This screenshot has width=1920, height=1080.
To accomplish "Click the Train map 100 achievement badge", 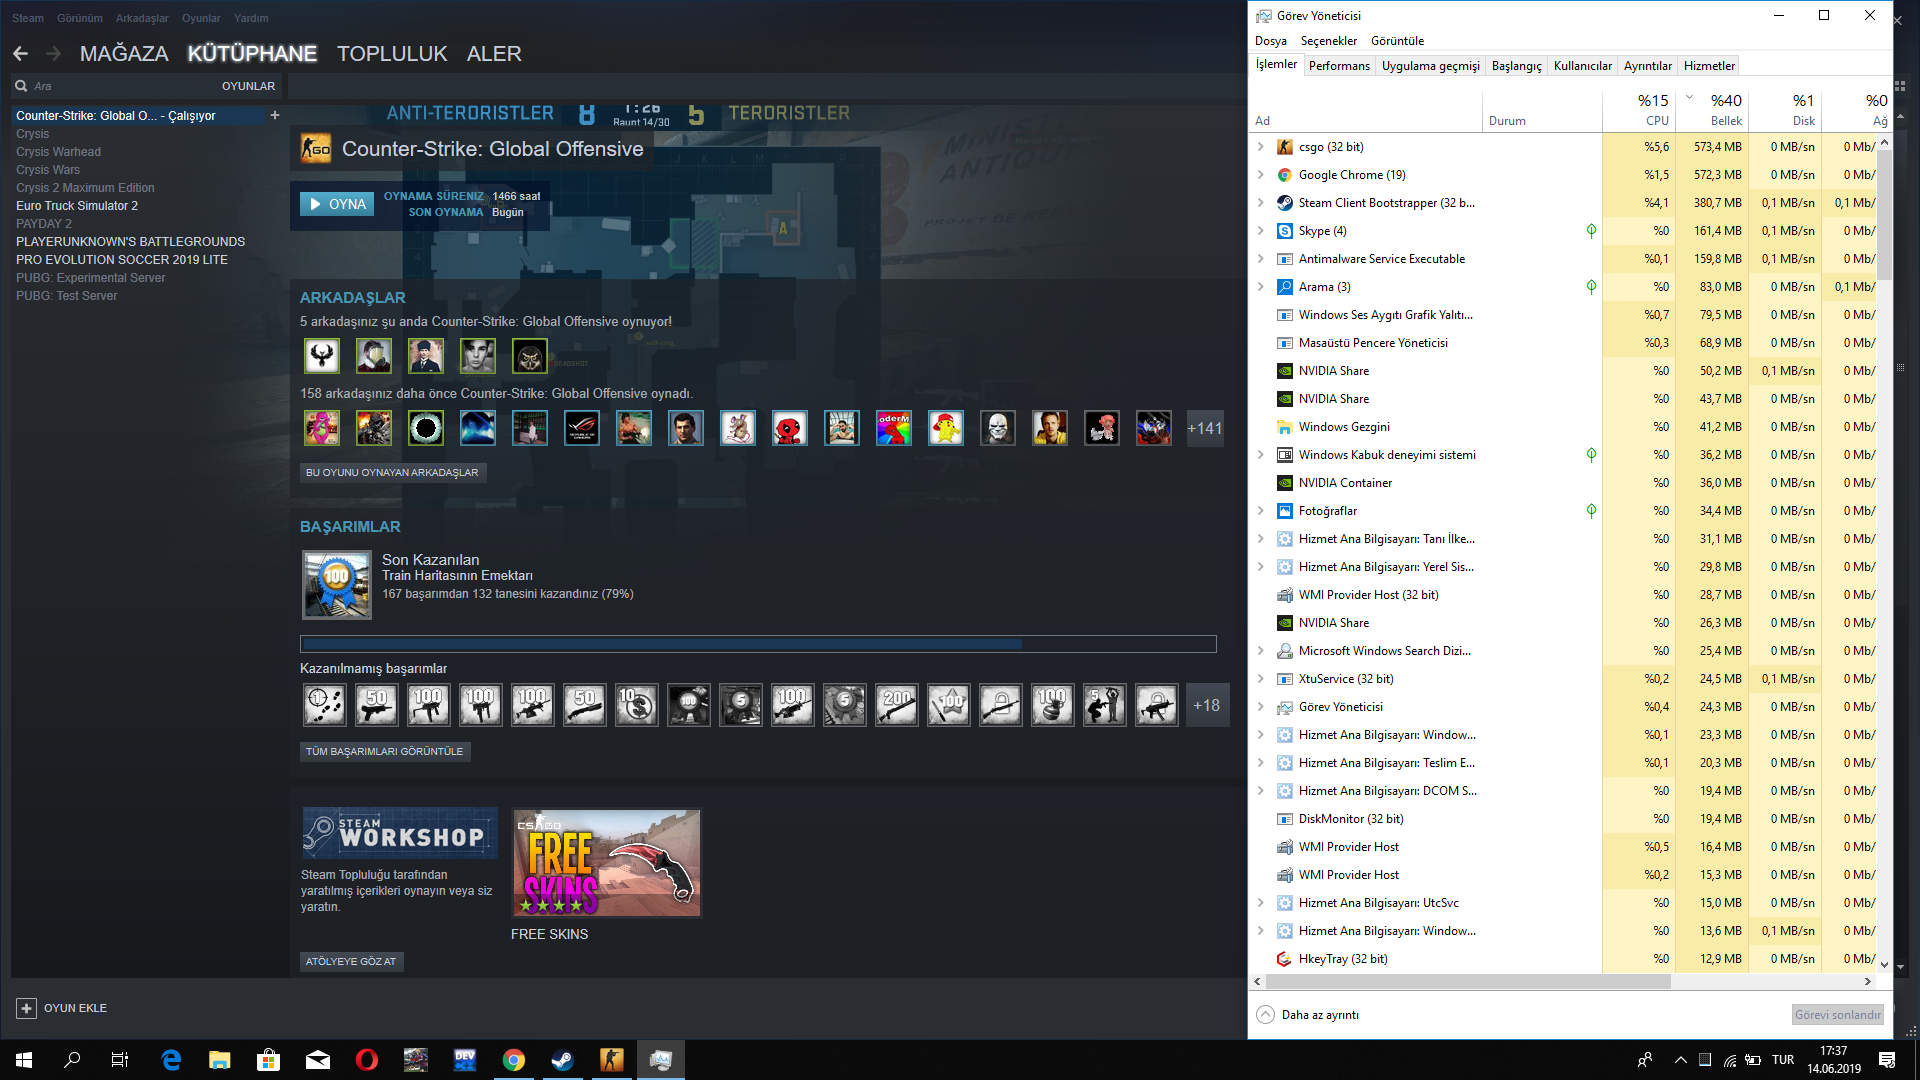I will click(x=337, y=585).
